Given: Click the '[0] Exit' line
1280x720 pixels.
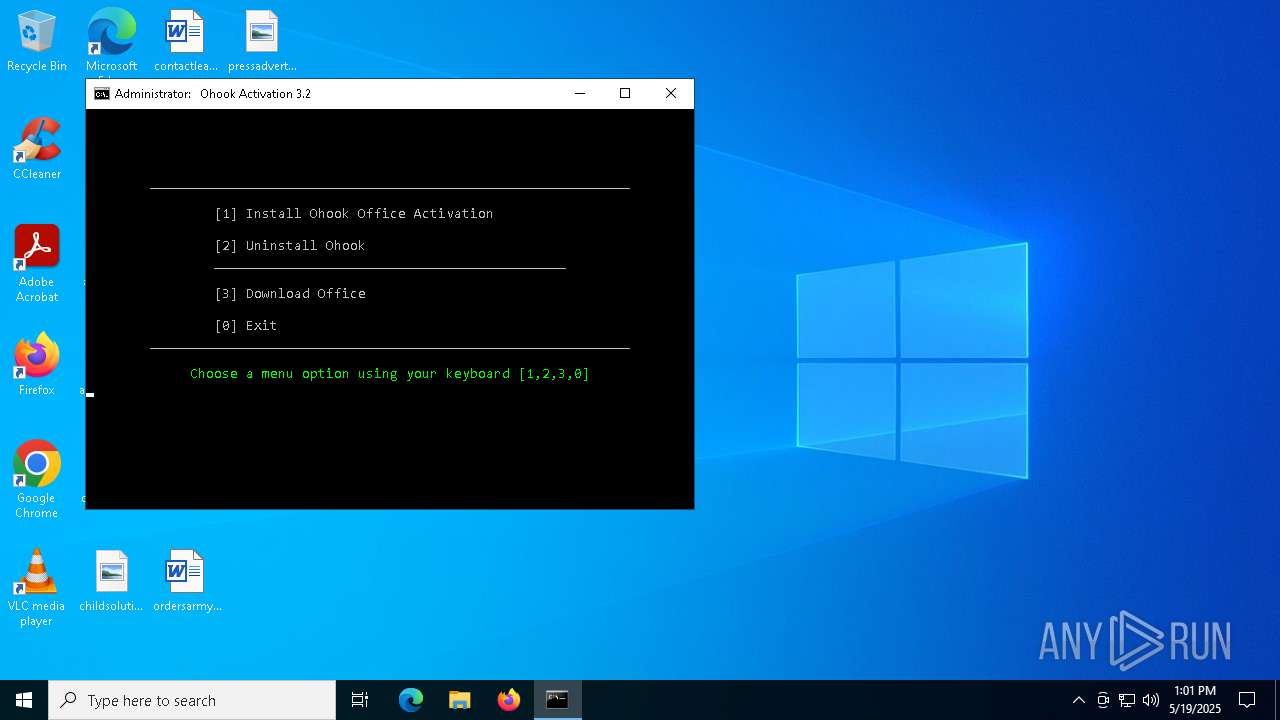Looking at the screenshot, I should [x=246, y=325].
